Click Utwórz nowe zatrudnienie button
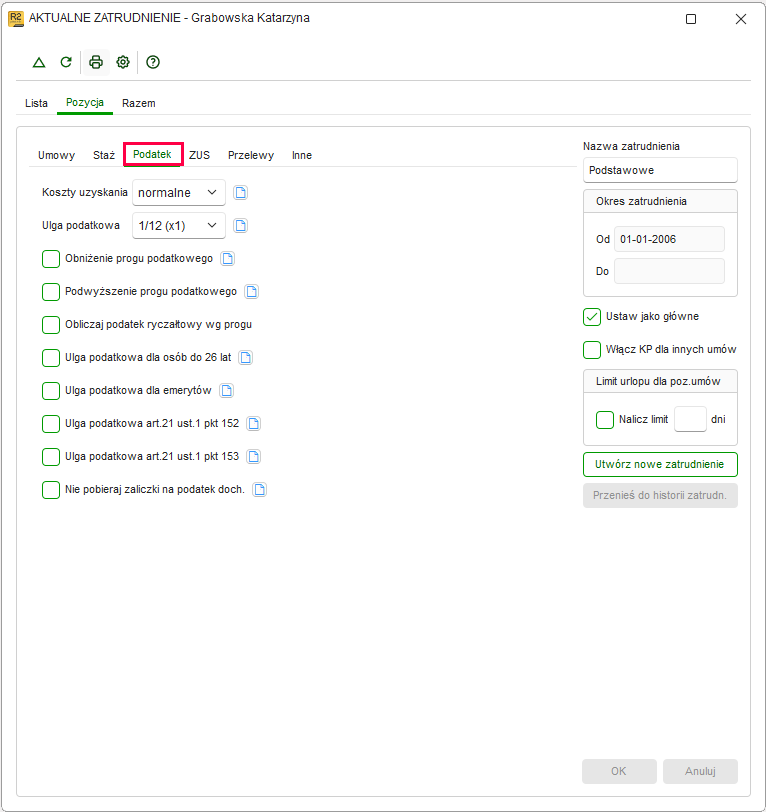The height and width of the screenshot is (812, 766). pyautogui.click(x=660, y=465)
